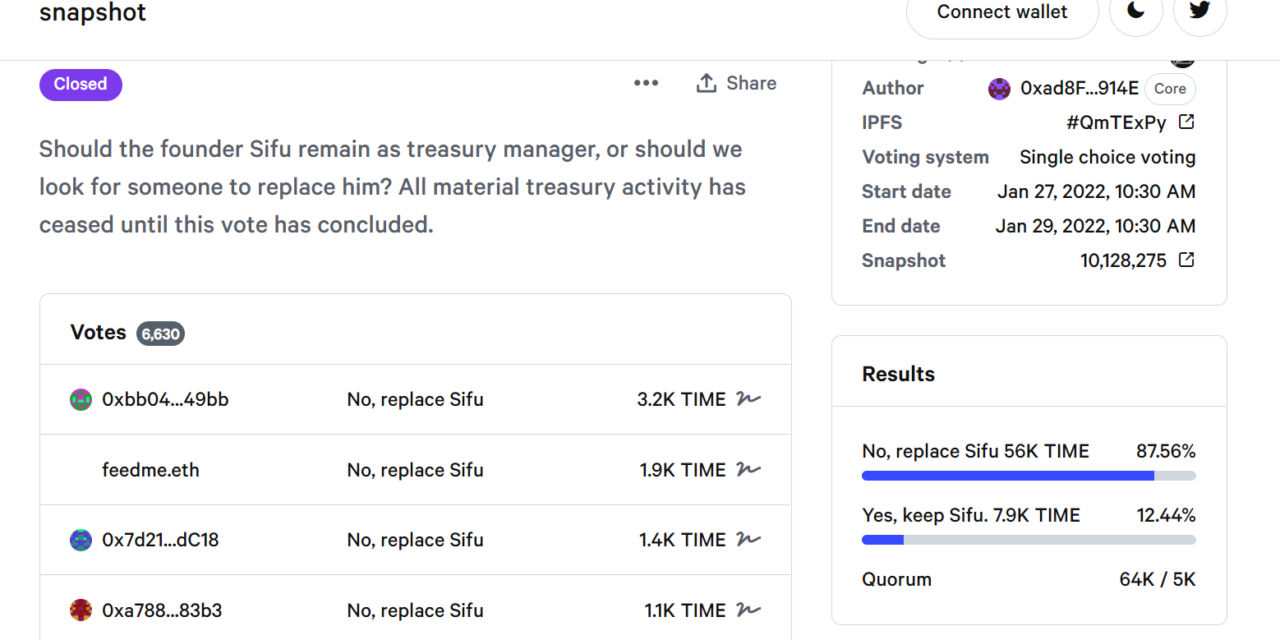Viewport: 1280px width, 640px height.
Task: Open the feedme.eth voter profile link
Action: 150,470
